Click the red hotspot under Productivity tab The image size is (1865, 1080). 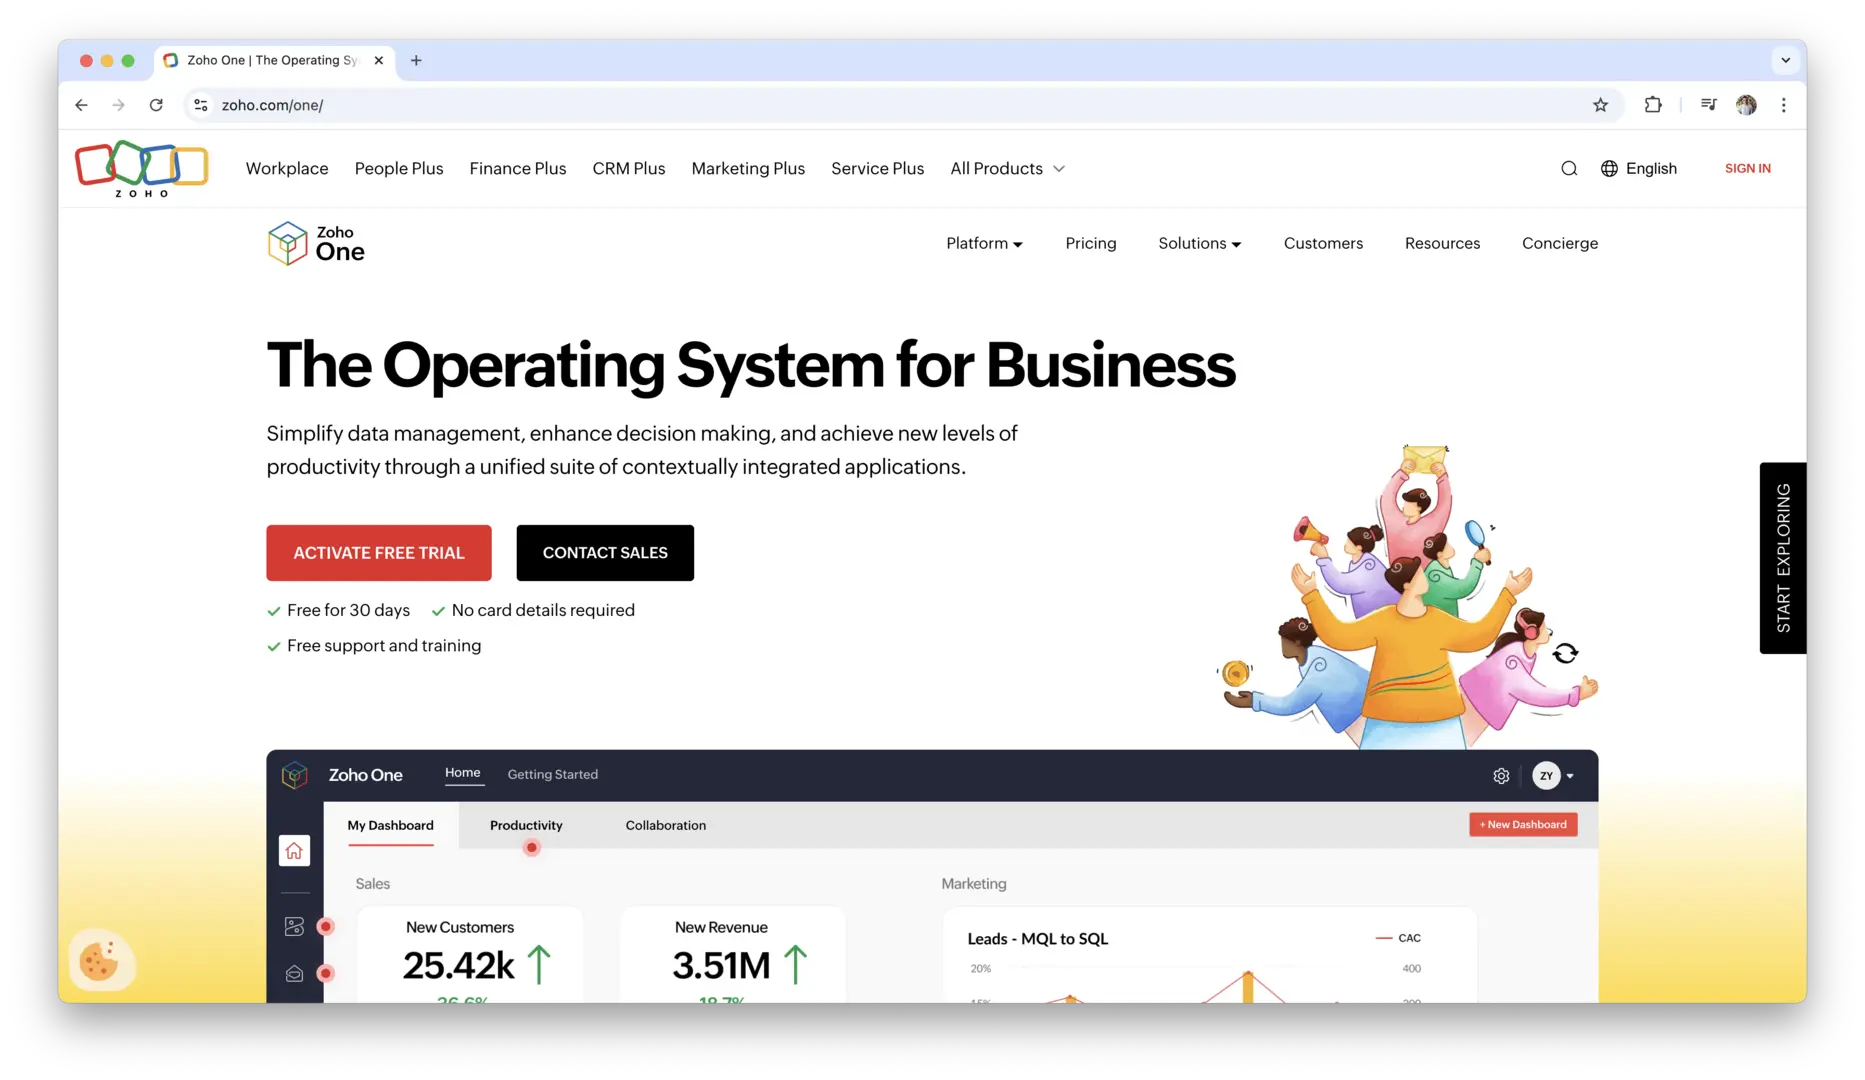[532, 848]
